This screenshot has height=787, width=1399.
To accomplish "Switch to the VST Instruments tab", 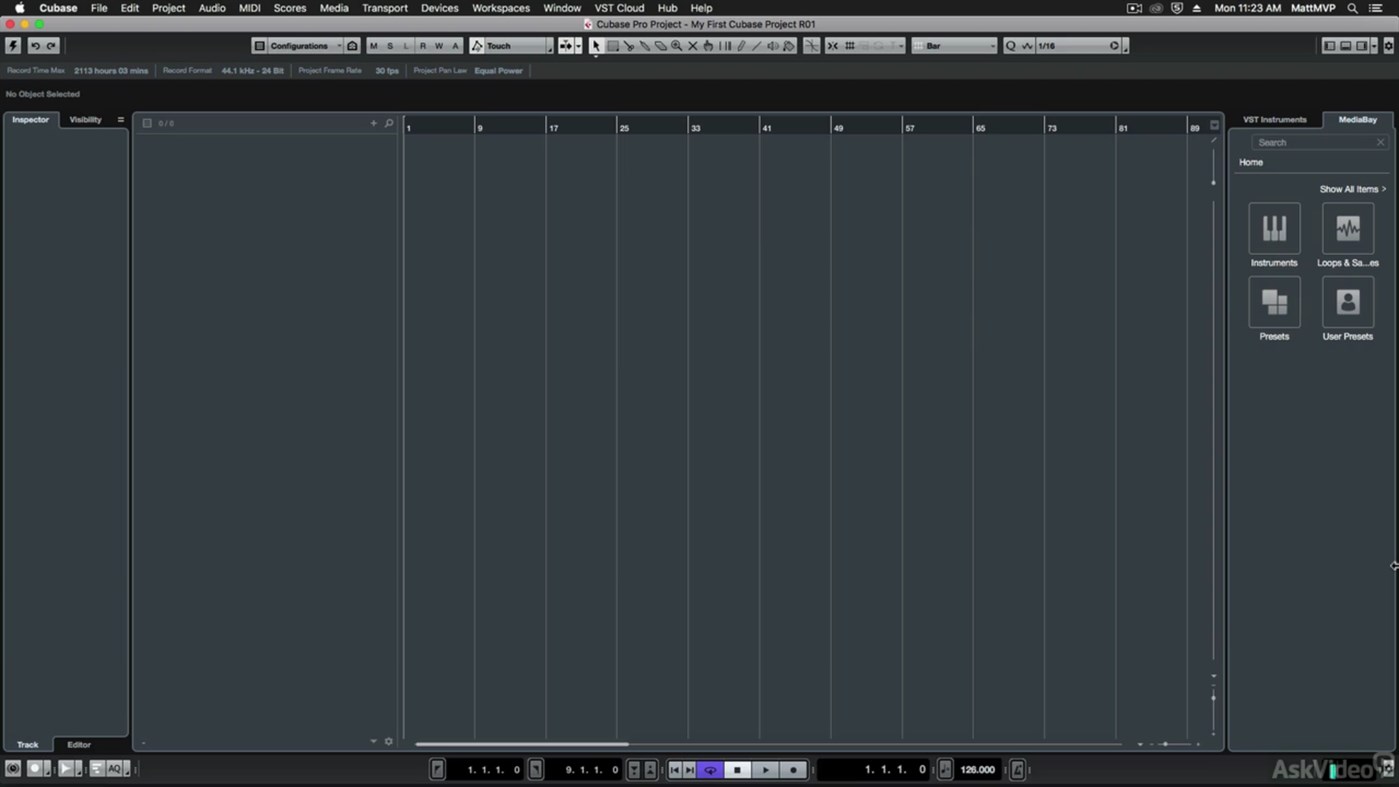I will click(1276, 119).
